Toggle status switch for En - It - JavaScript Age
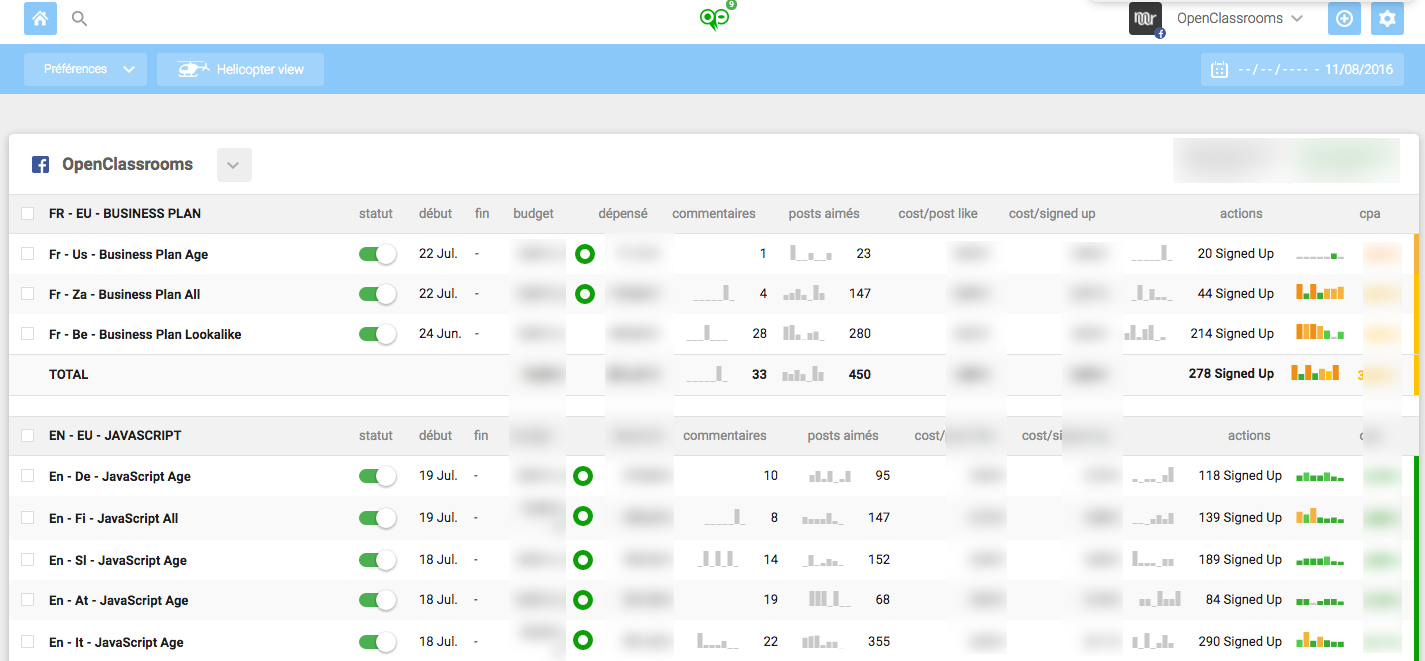This screenshot has height=661, width=1425. click(x=378, y=642)
